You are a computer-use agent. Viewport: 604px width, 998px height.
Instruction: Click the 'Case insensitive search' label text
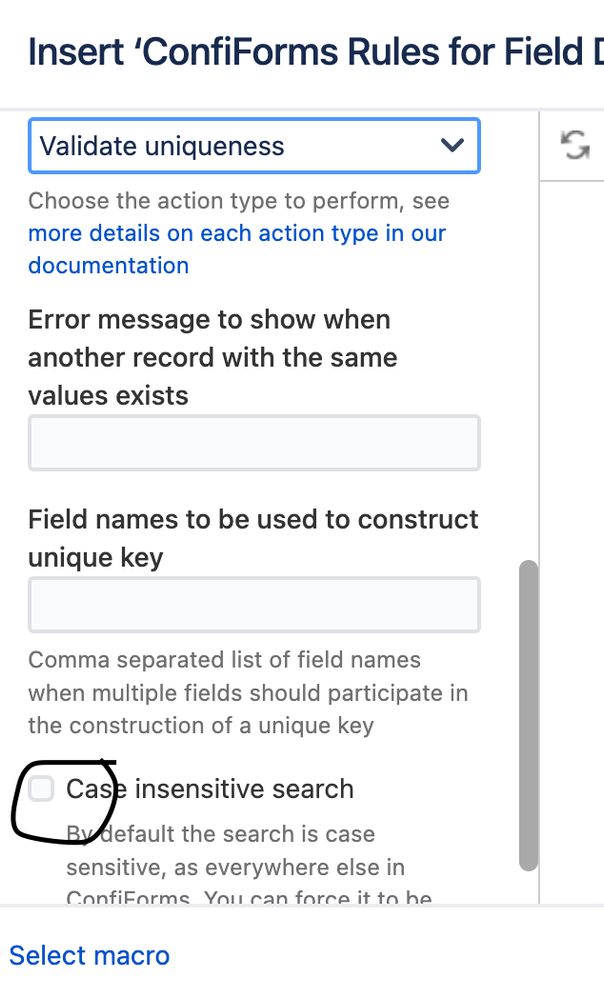(209, 789)
